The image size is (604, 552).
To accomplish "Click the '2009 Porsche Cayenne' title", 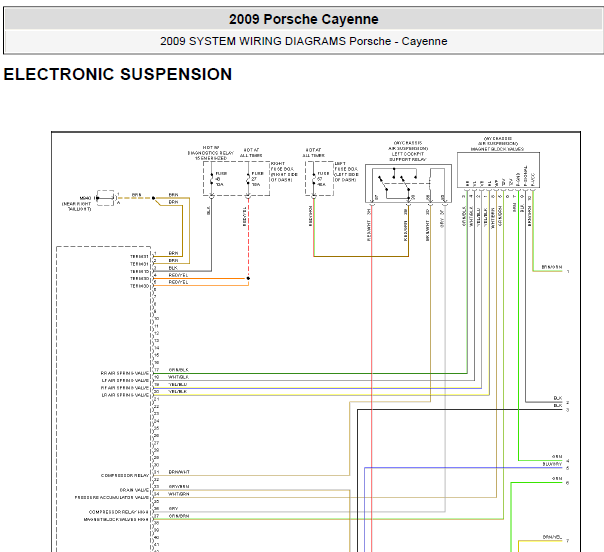I will (304, 19).
